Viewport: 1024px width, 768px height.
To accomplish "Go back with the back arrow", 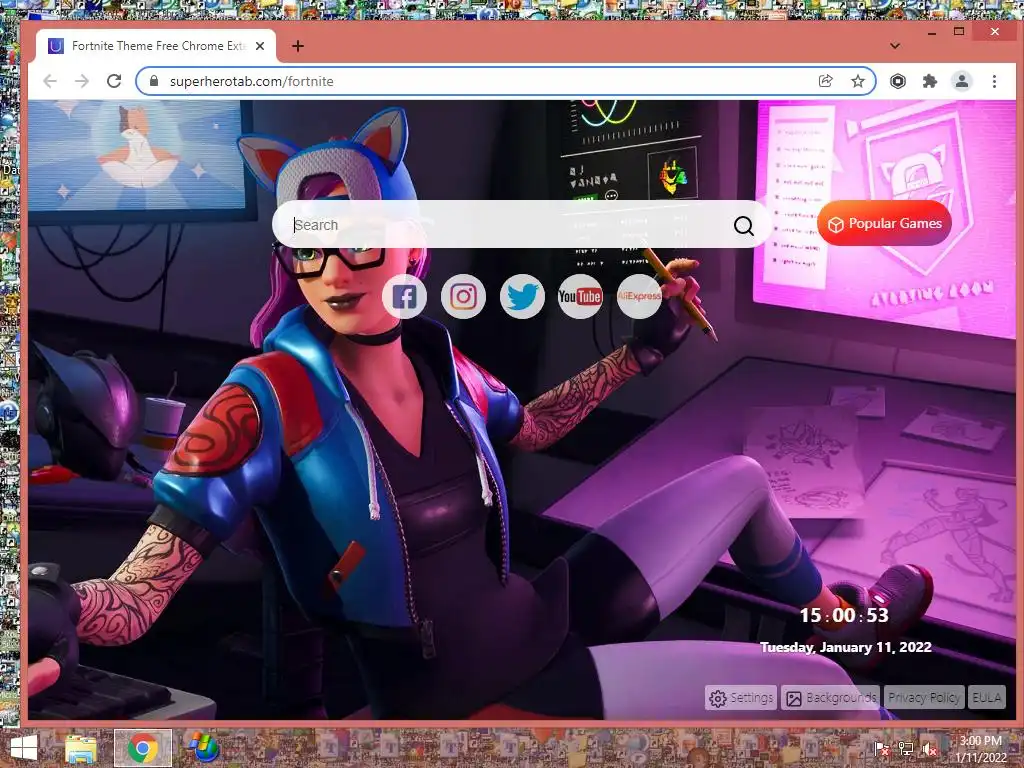I will pyautogui.click(x=50, y=81).
